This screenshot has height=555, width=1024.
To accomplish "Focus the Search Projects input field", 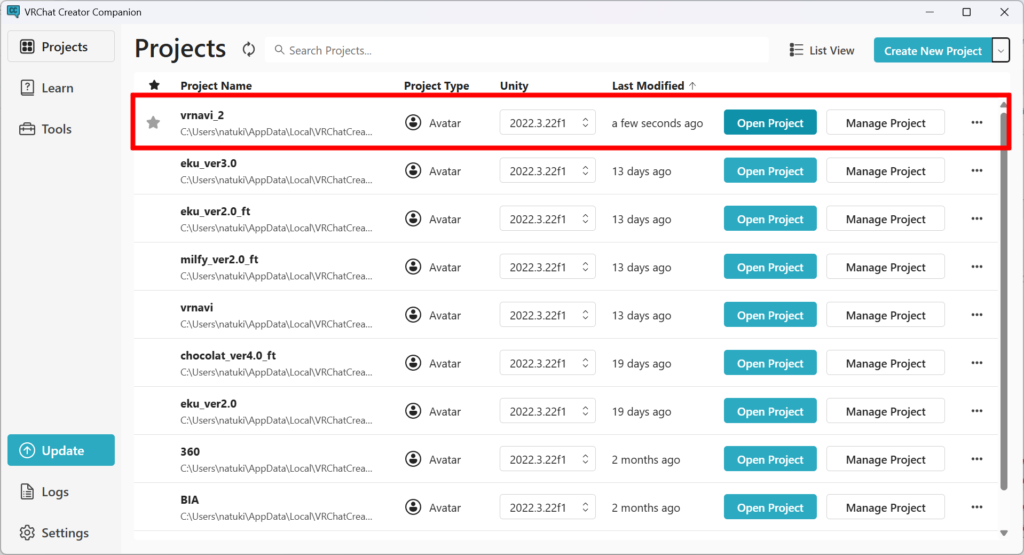I will [x=520, y=50].
